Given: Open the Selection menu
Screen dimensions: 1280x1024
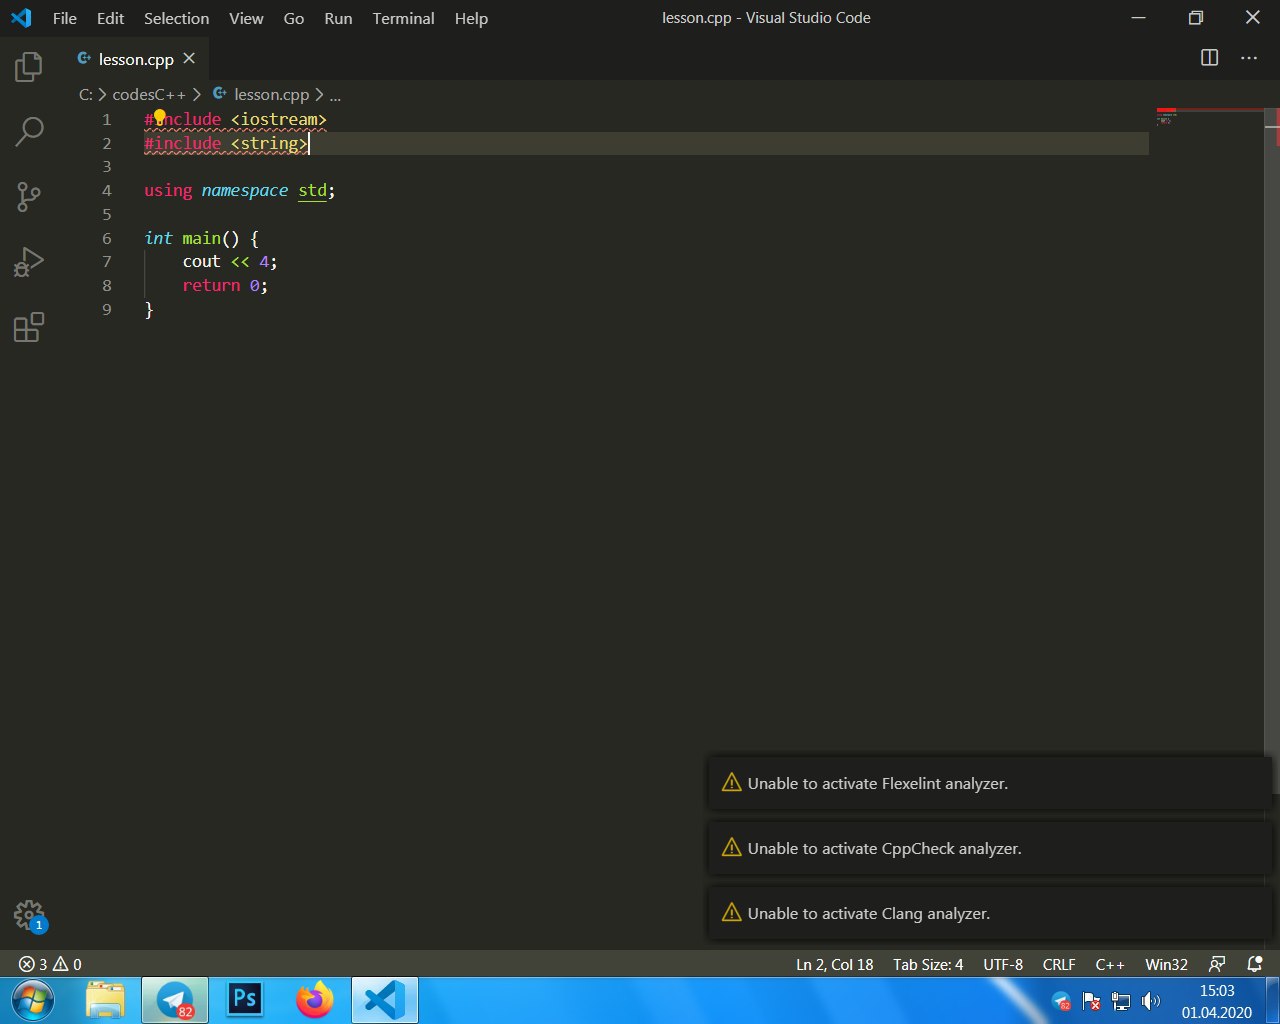Looking at the screenshot, I should [x=176, y=18].
